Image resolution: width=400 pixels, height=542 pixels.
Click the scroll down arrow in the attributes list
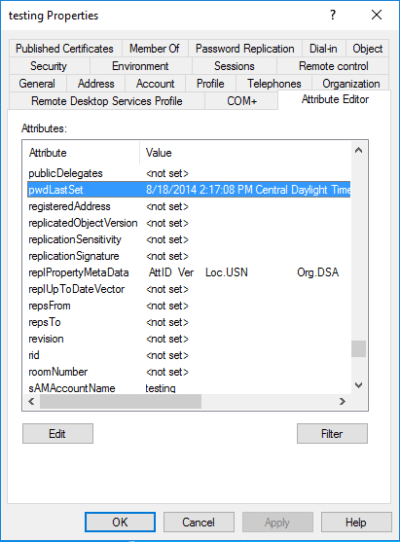[x=359, y=385]
